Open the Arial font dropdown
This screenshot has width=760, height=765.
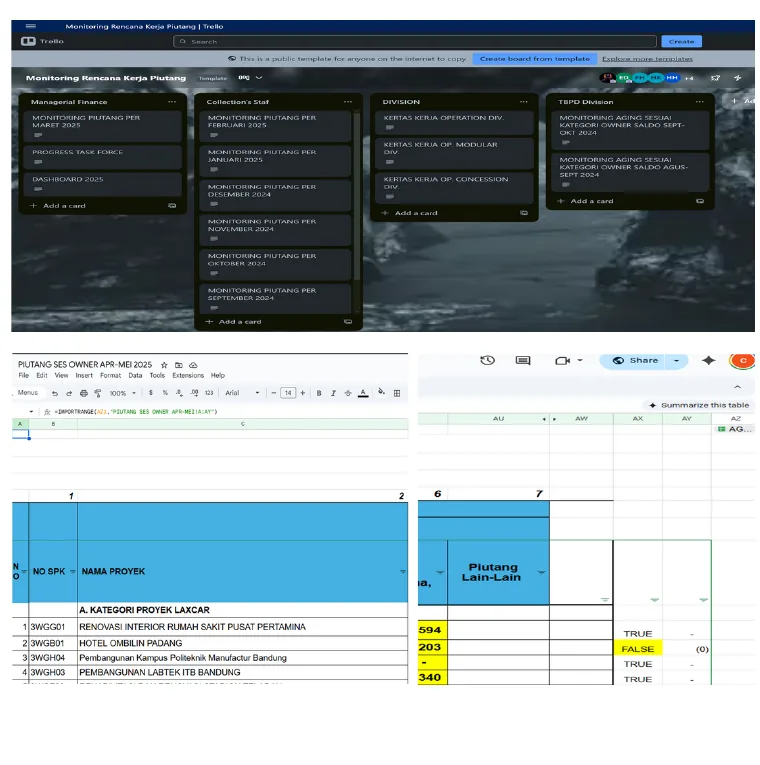242,393
